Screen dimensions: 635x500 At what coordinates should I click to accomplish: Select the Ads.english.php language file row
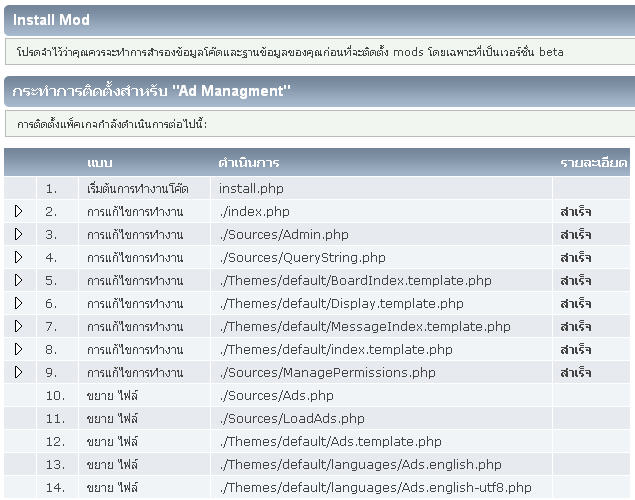pyautogui.click(x=360, y=464)
